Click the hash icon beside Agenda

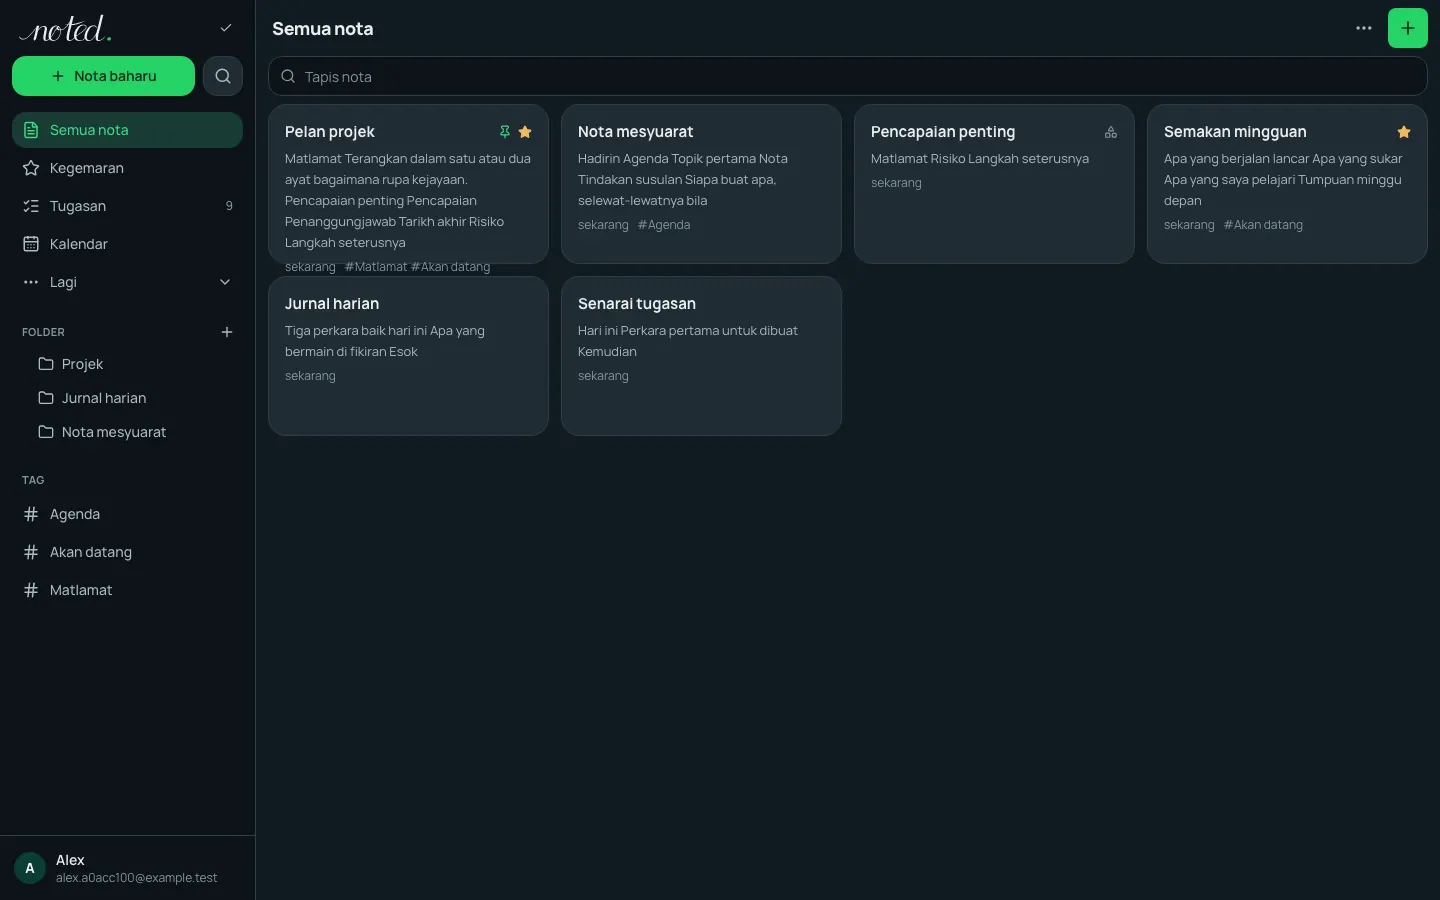click(31, 514)
